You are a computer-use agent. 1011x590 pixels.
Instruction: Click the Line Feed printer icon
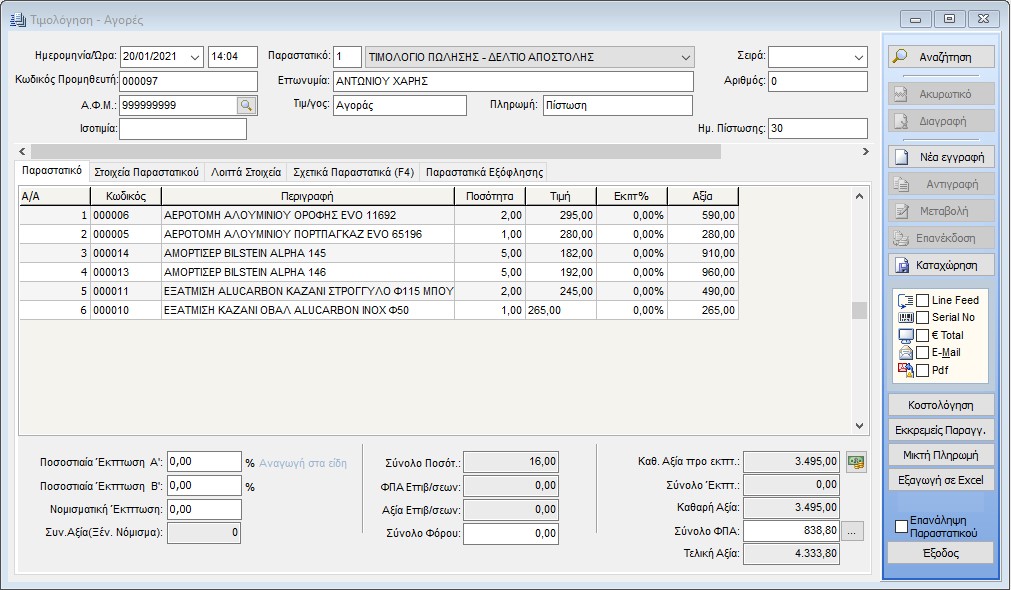coord(905,300)
